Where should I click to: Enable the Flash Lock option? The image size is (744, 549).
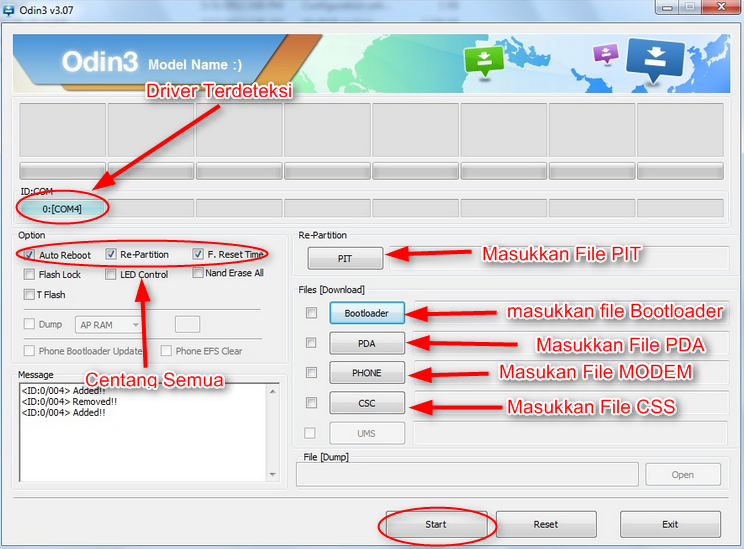pos(29,274)
